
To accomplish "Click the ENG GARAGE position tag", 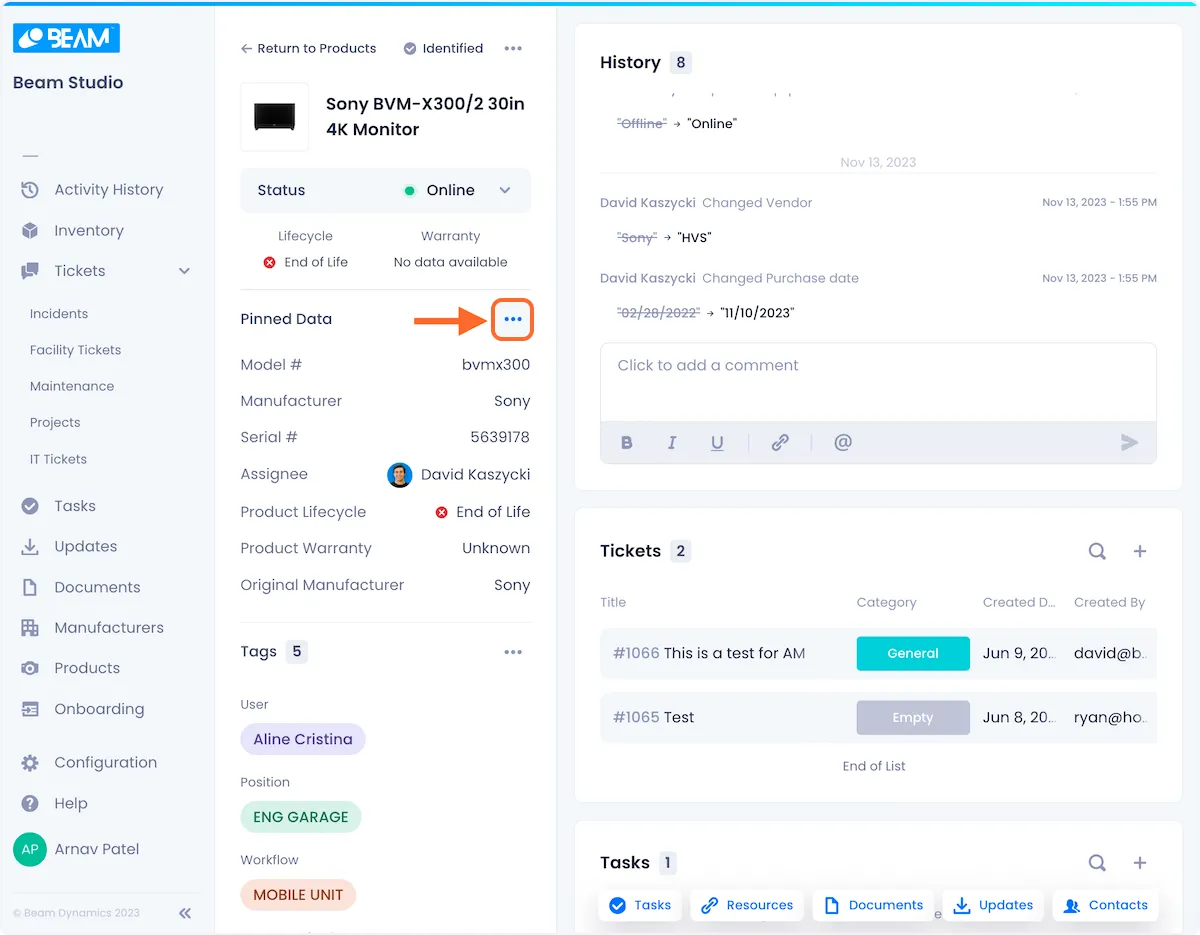I will click(x=301, y=817).
